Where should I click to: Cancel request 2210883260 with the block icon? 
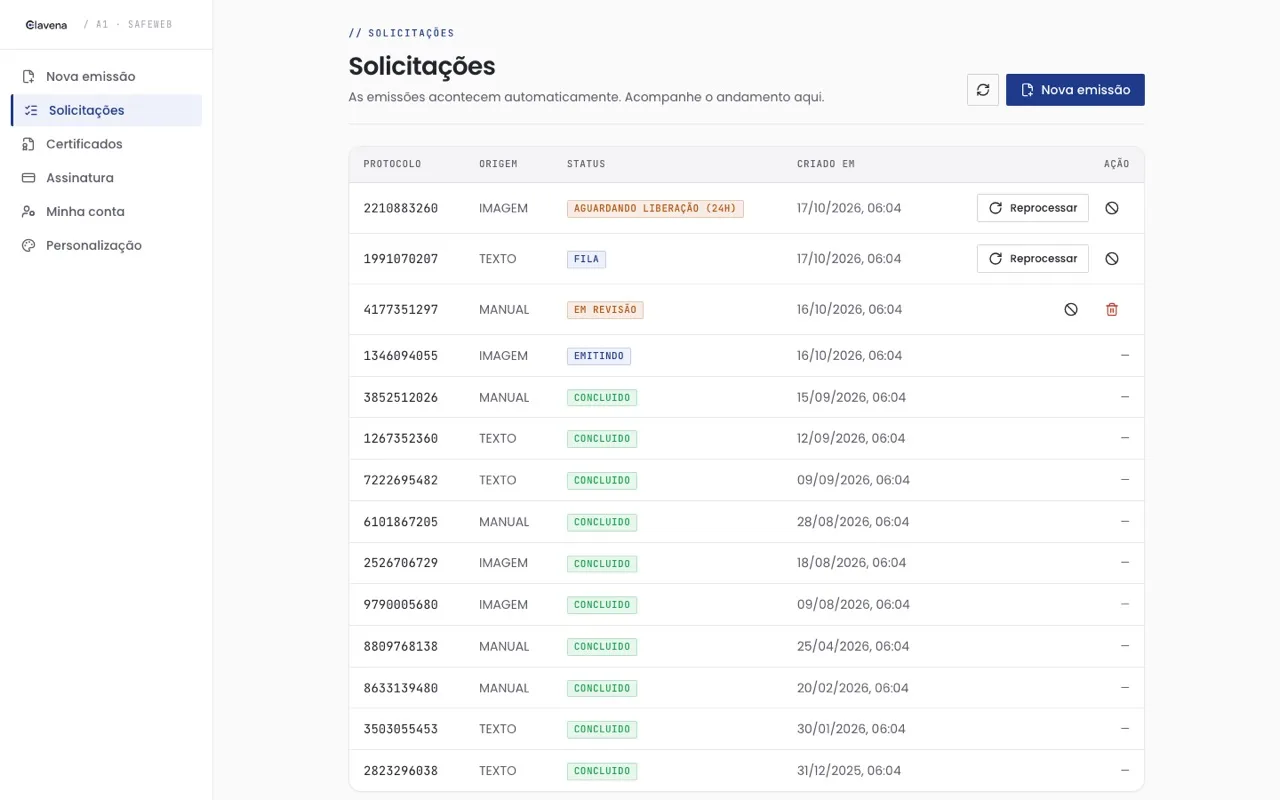[x=1112, y=208]
